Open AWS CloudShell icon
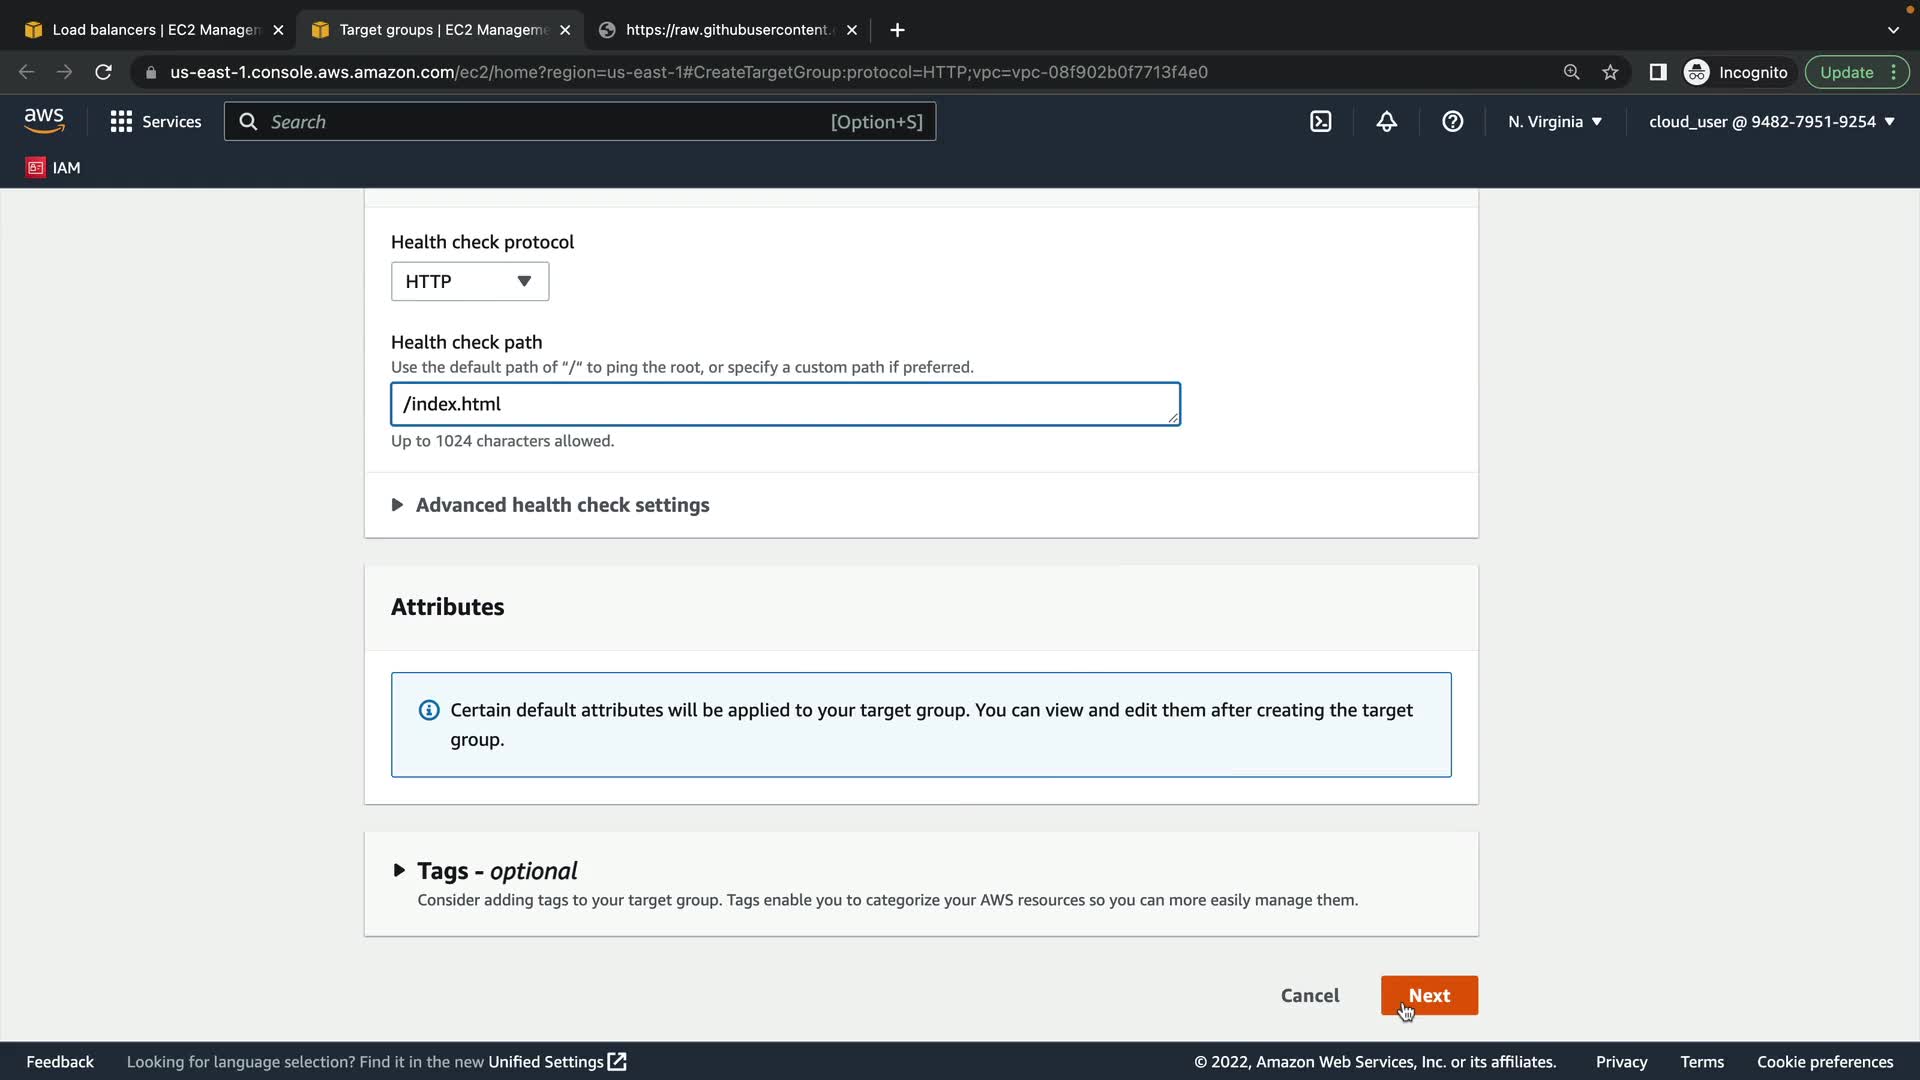 1320,122
